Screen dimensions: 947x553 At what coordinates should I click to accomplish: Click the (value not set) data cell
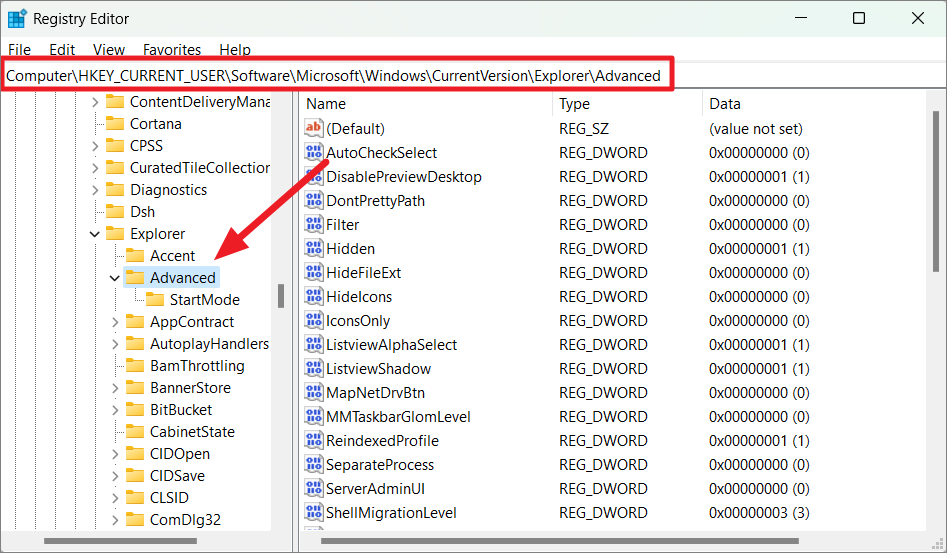756,129
